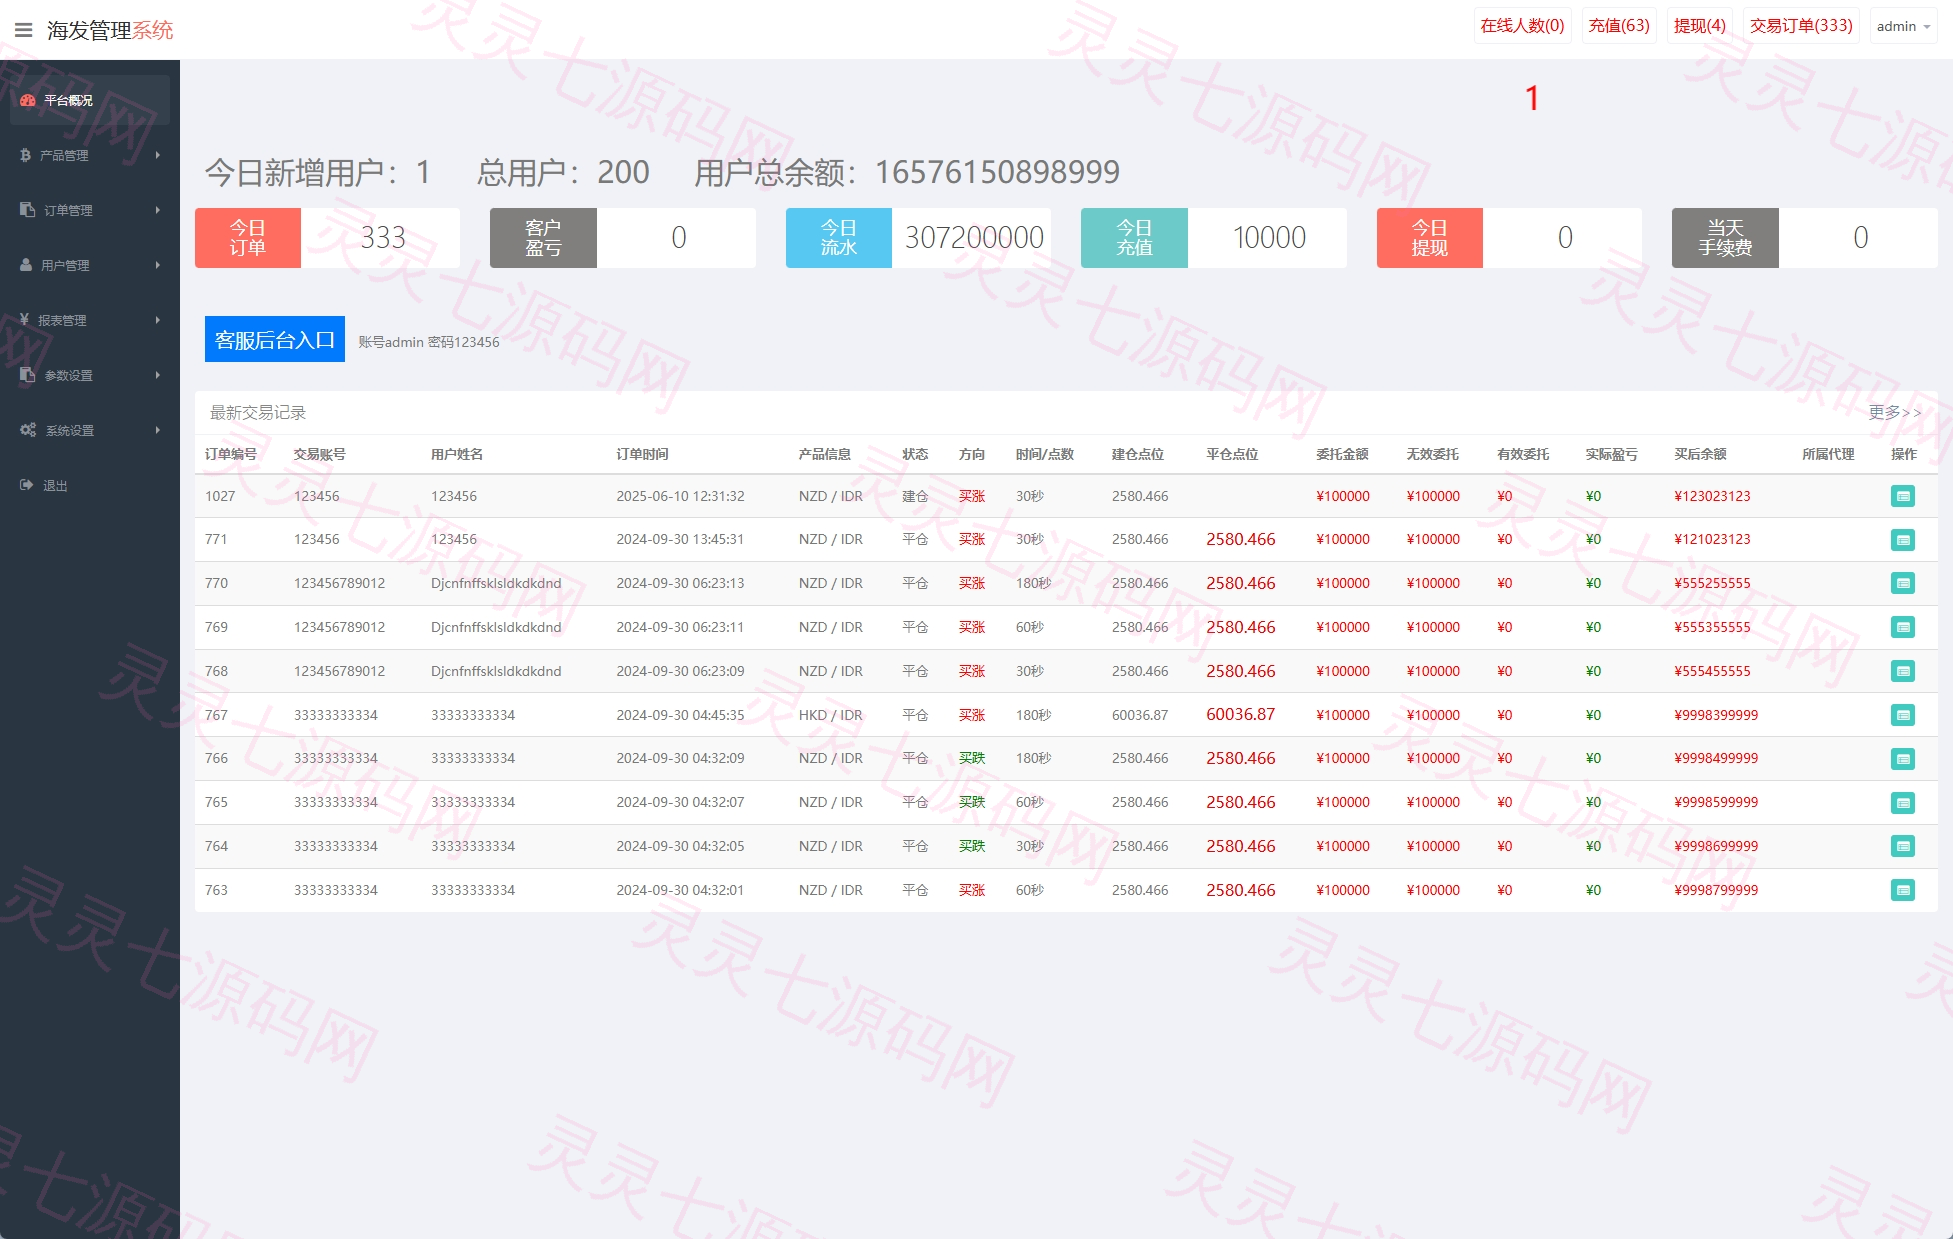Click the 用户管理 person icon

[26, 265]
